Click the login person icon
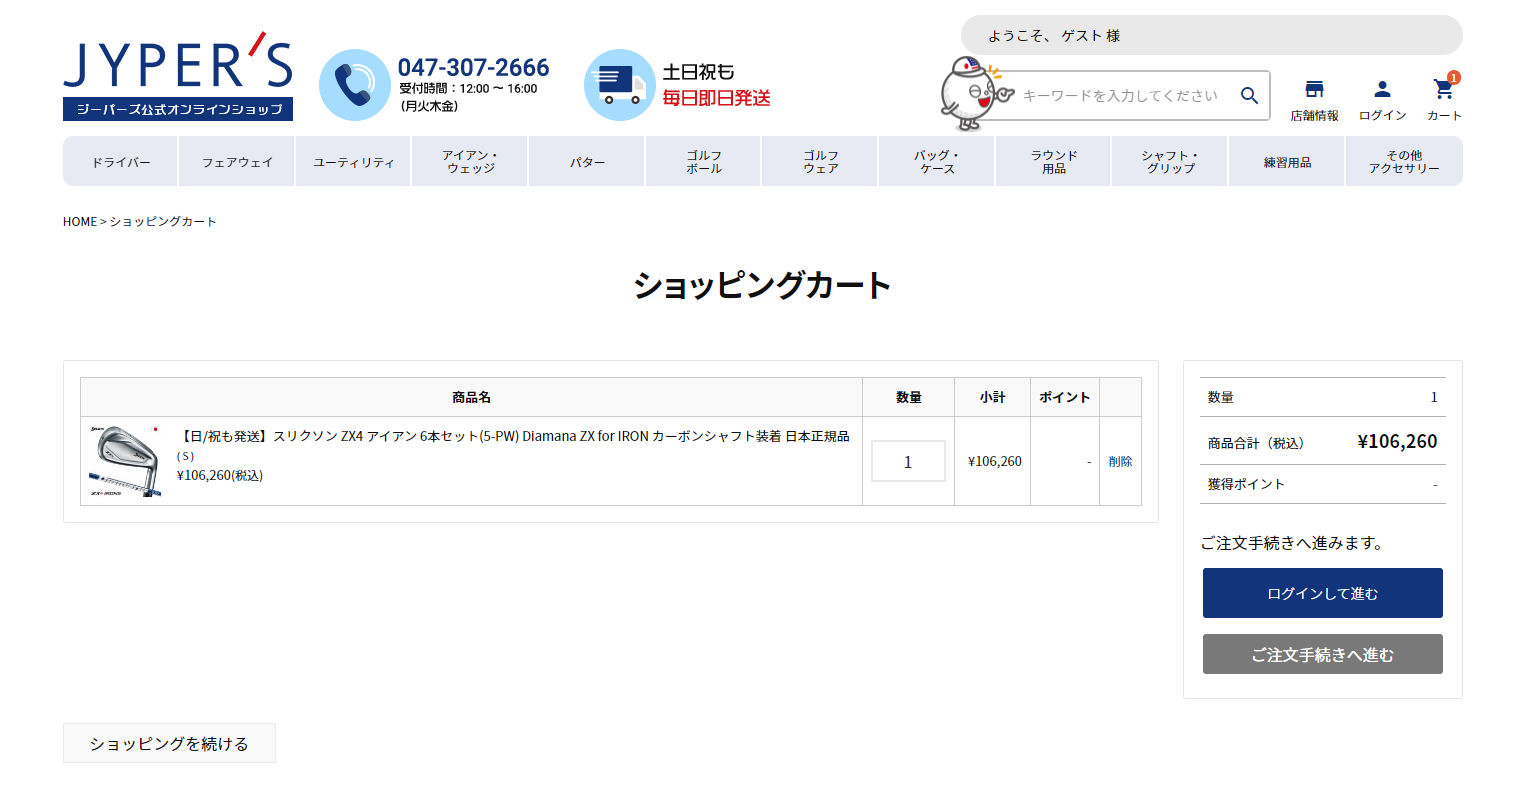The image size is (1532, 797). pos(1381,88)
